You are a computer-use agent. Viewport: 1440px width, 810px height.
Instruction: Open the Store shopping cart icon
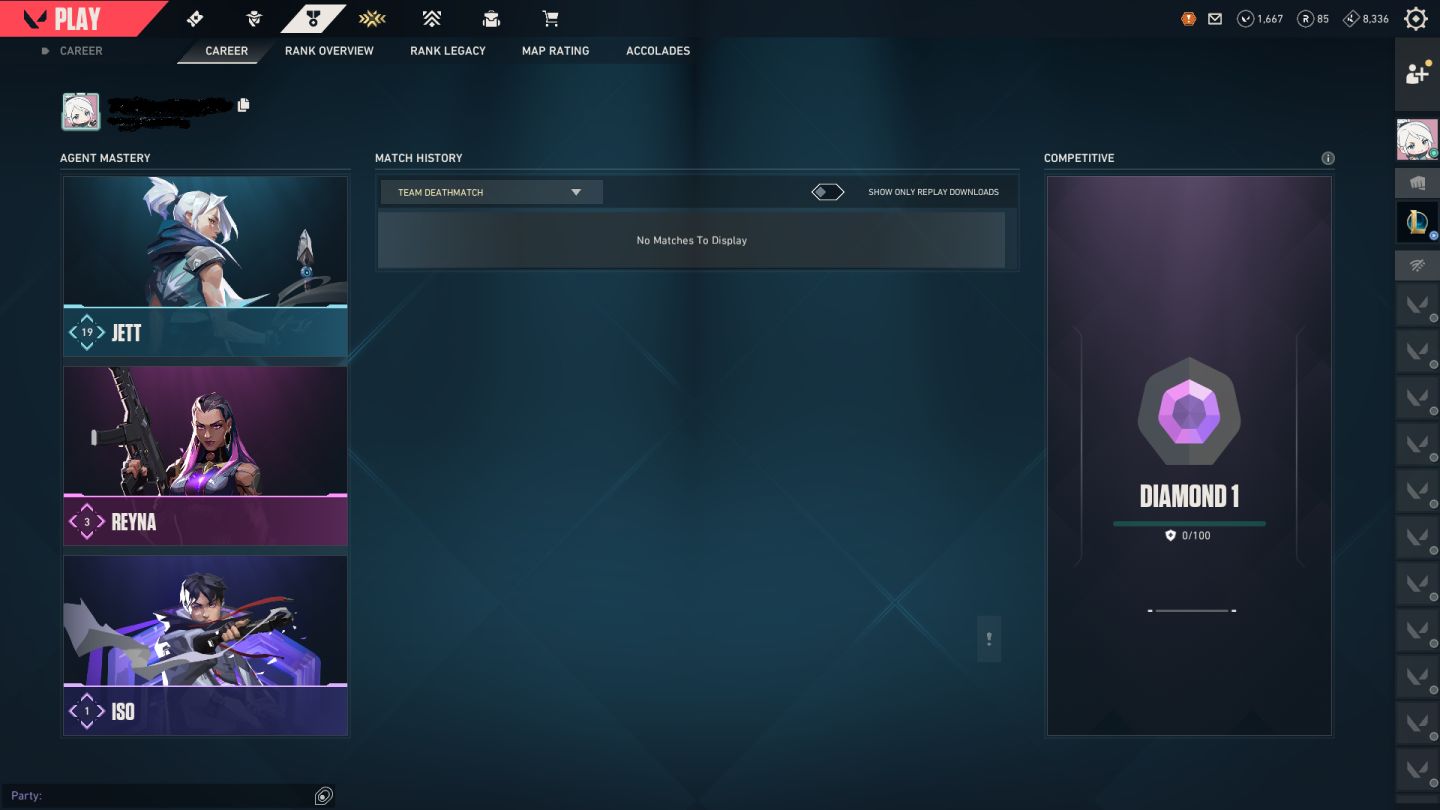click(549, 18)
